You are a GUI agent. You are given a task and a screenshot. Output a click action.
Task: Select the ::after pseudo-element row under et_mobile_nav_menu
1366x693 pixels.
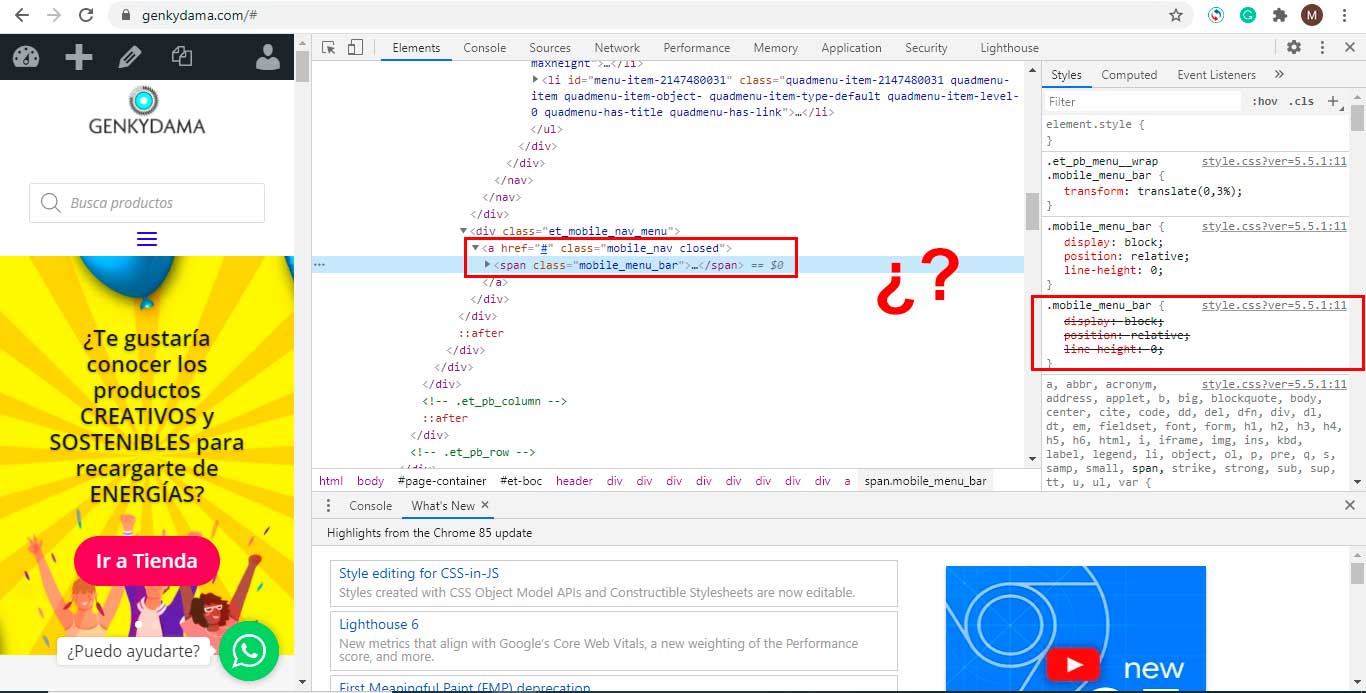click(480, 333)
